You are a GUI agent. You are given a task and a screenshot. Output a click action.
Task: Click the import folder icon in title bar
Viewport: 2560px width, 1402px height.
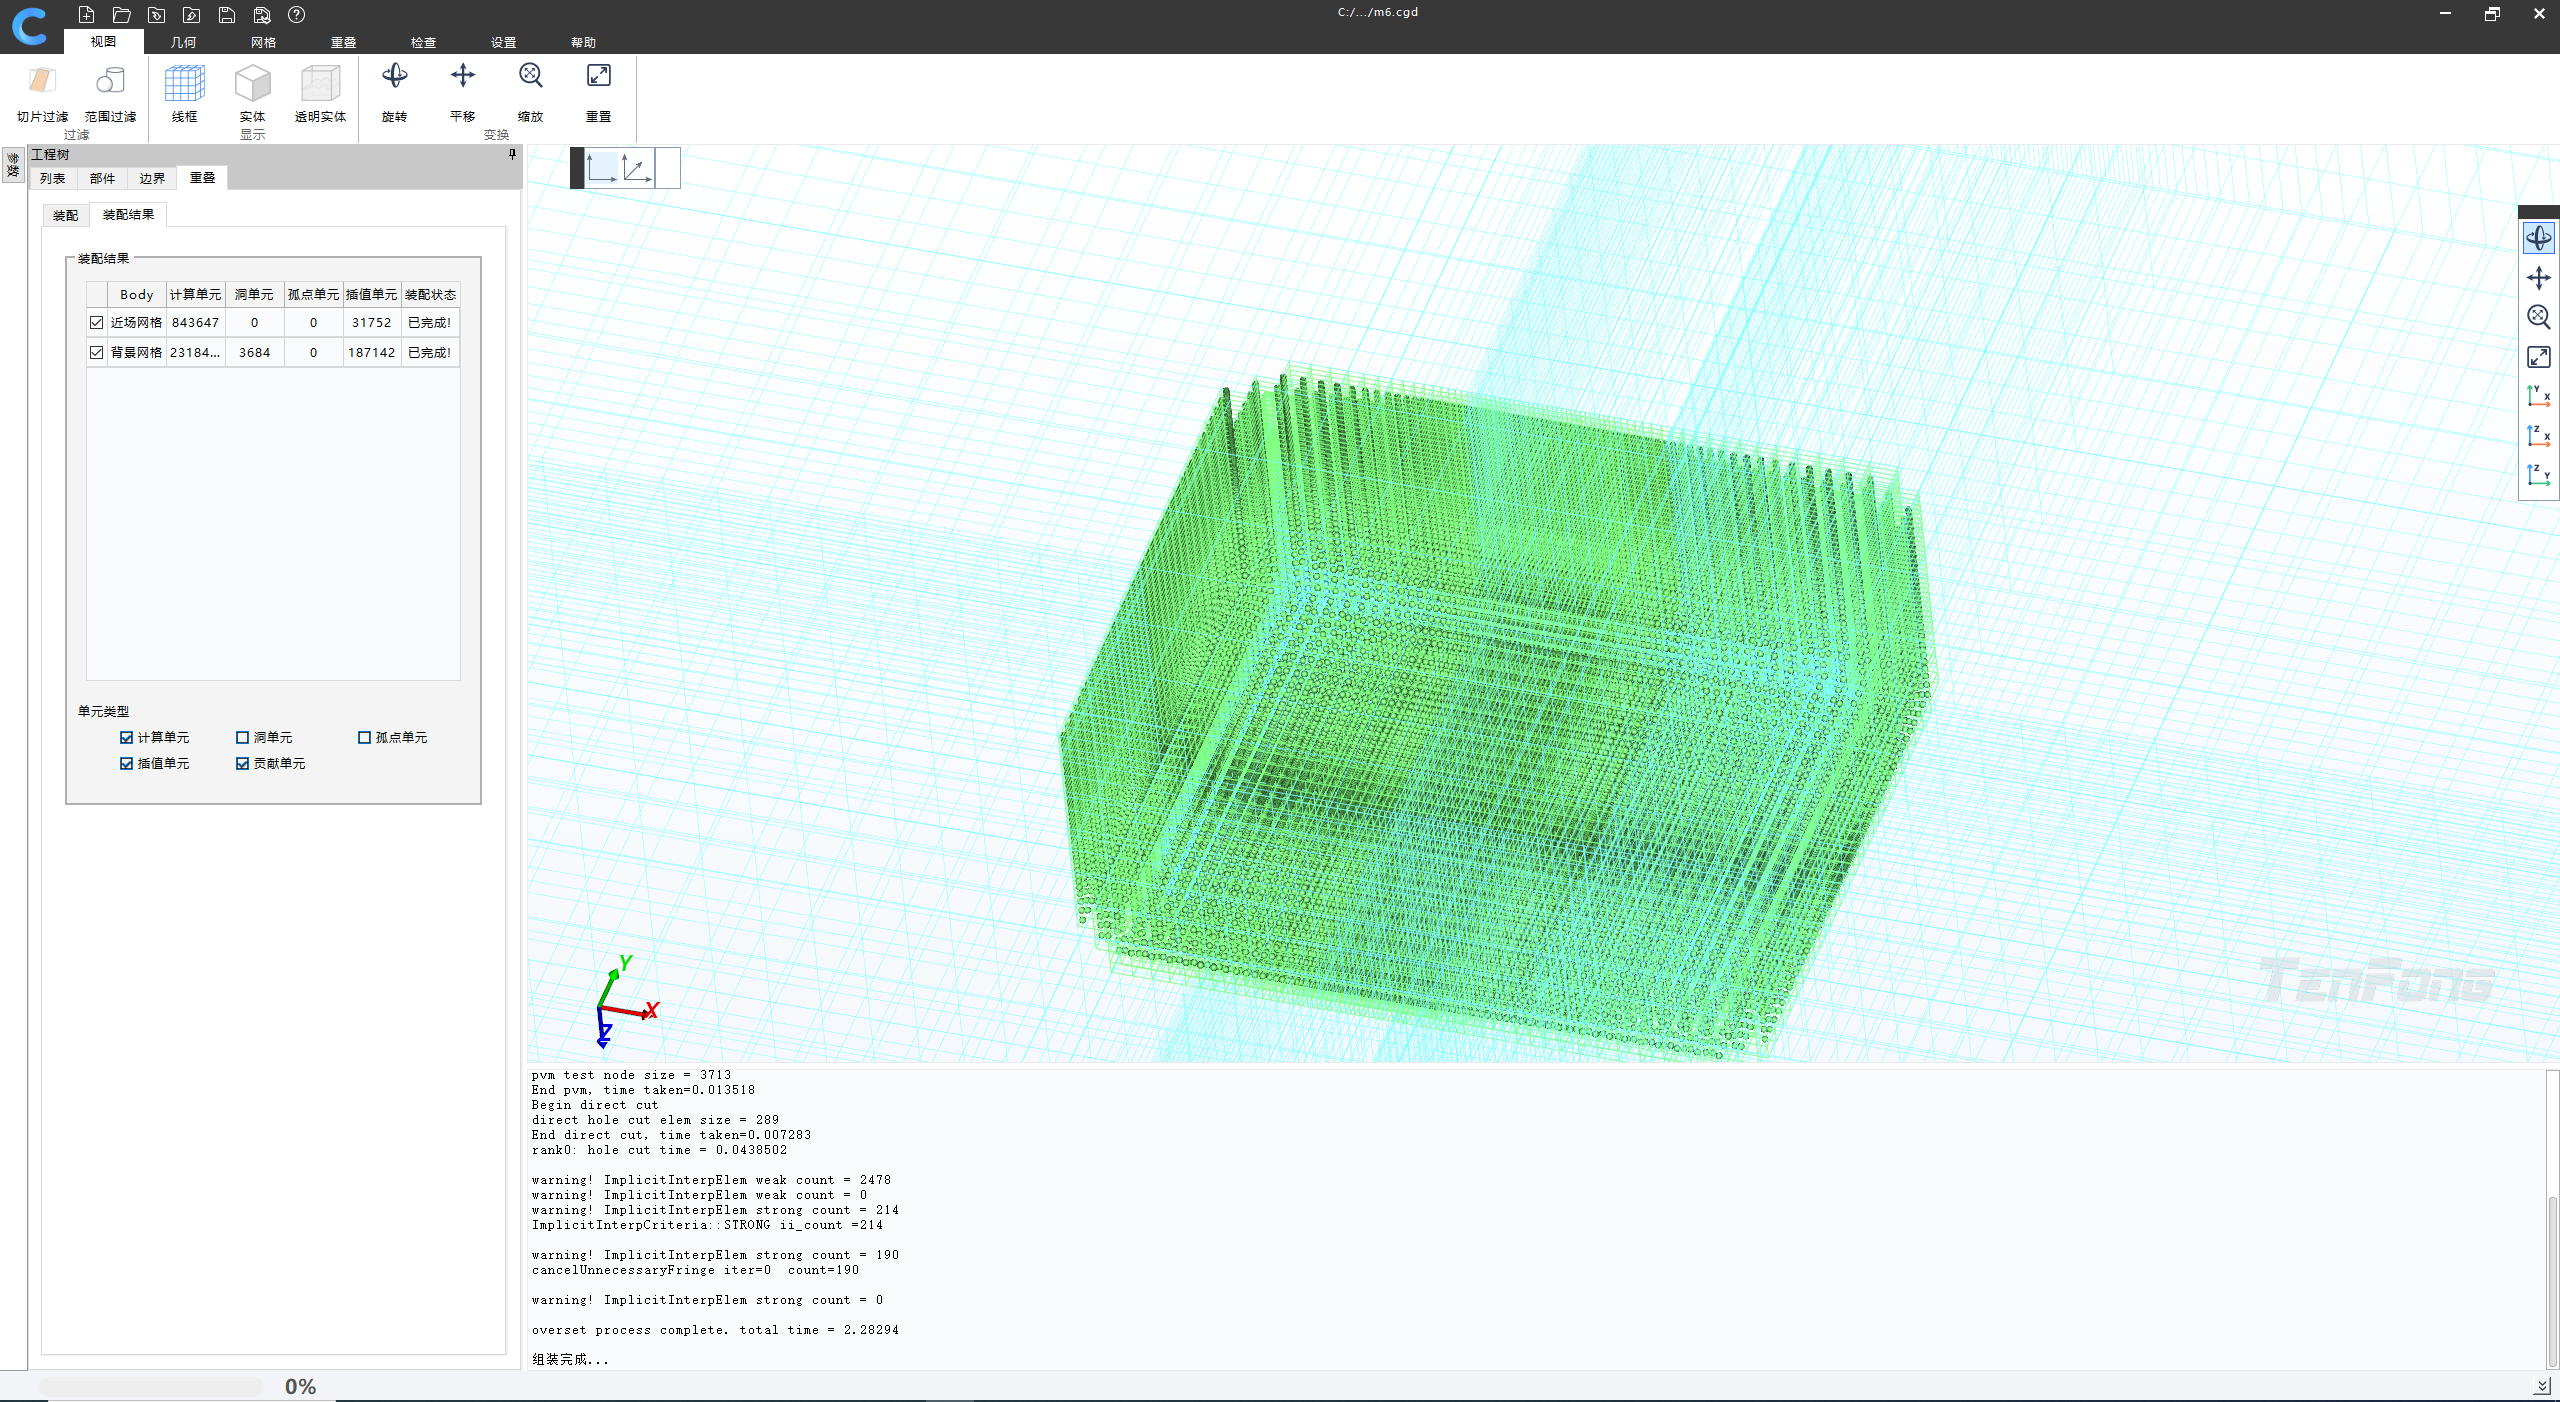[x=157, y=15]
